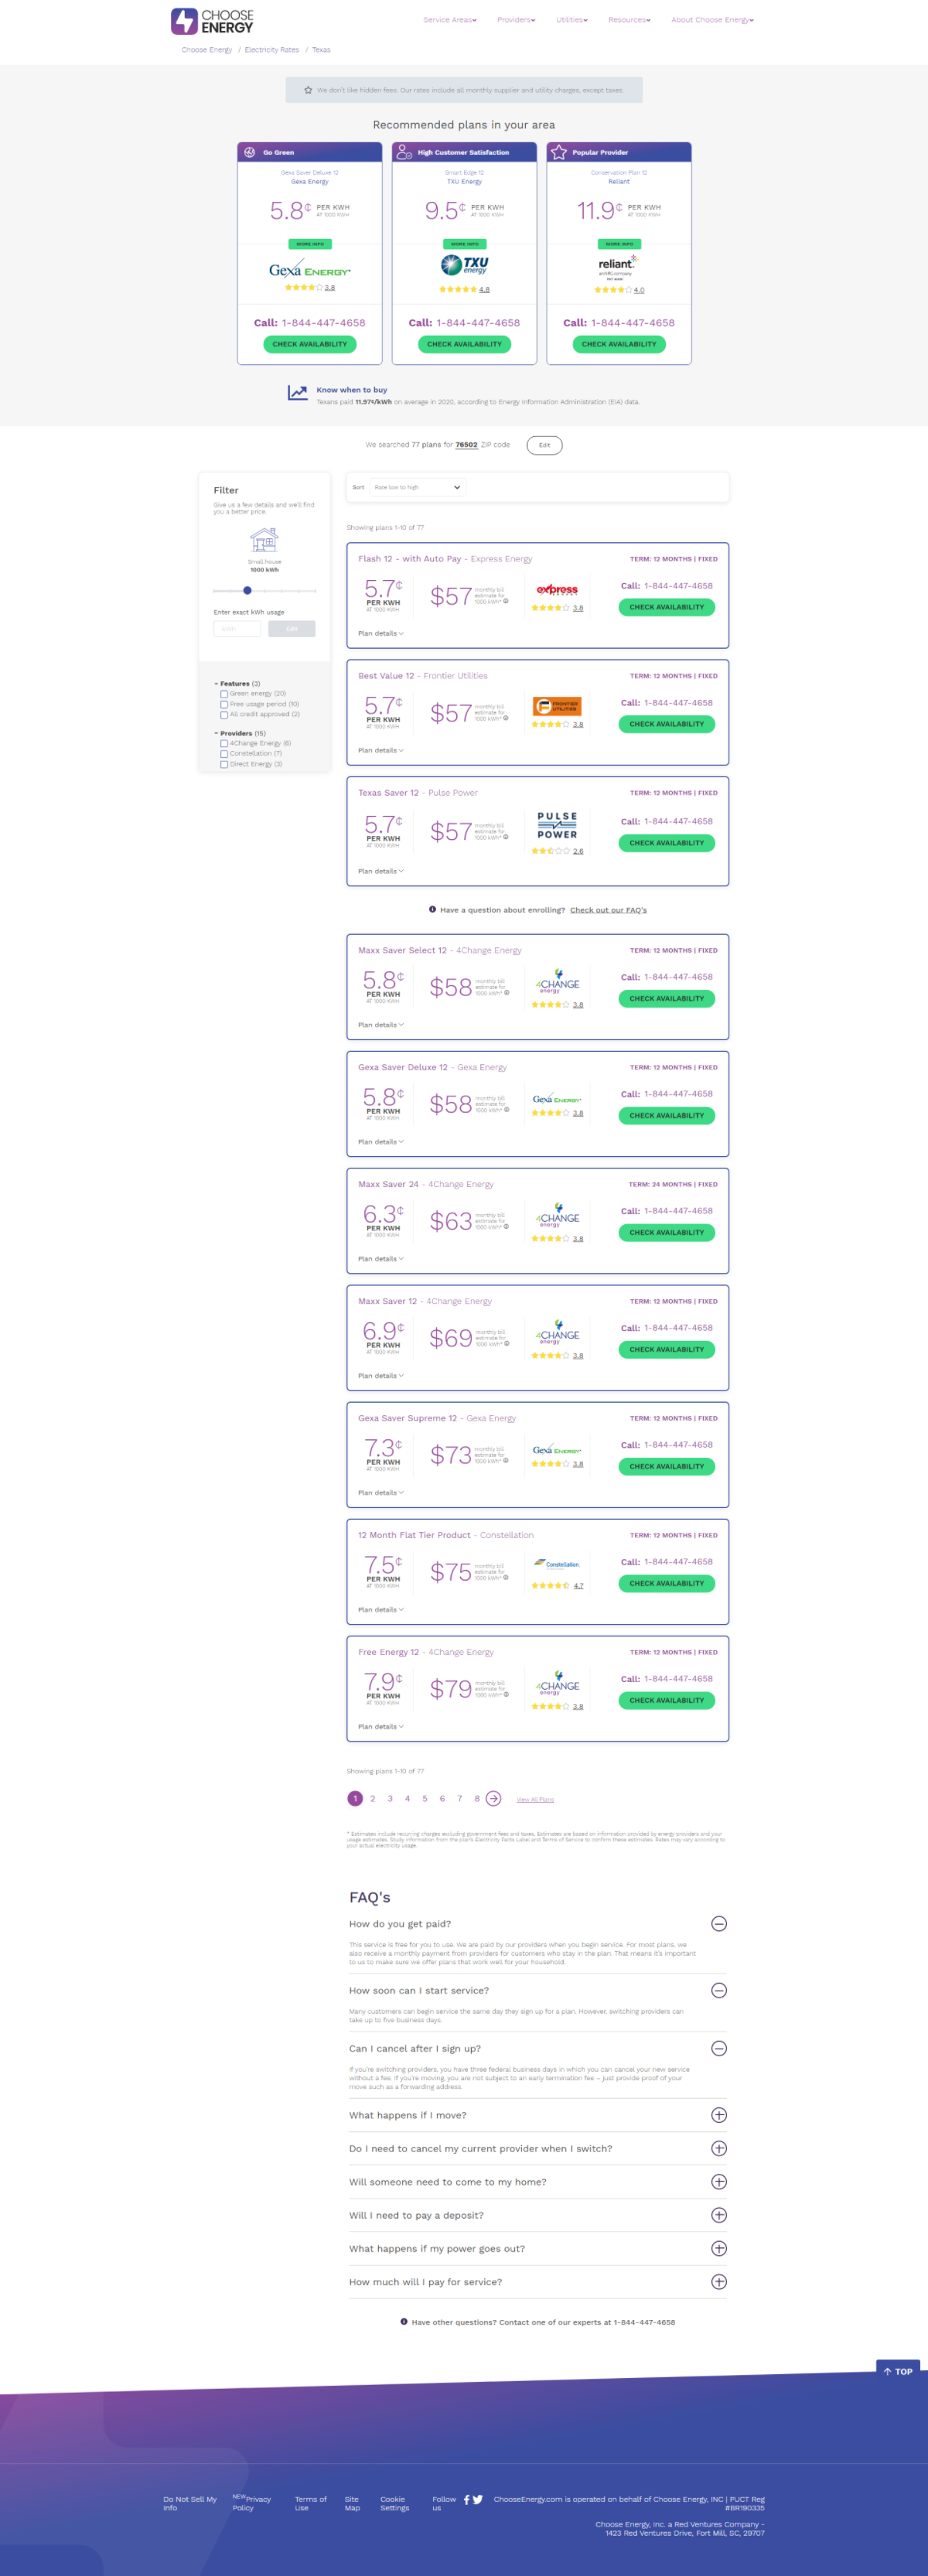
Task: Open the Twitter follow icon in footer
Action: click(478, 2499)
